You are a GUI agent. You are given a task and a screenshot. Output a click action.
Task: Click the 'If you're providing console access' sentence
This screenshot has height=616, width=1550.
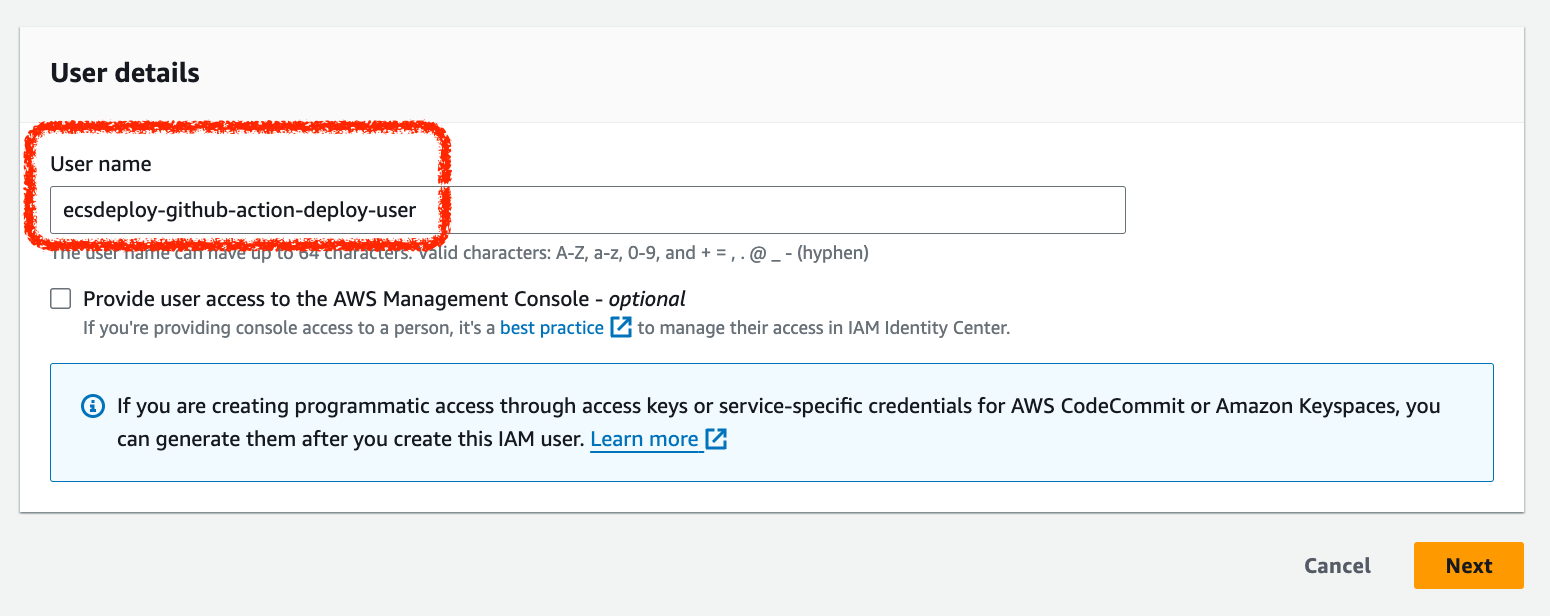click(x=547, y=327)
